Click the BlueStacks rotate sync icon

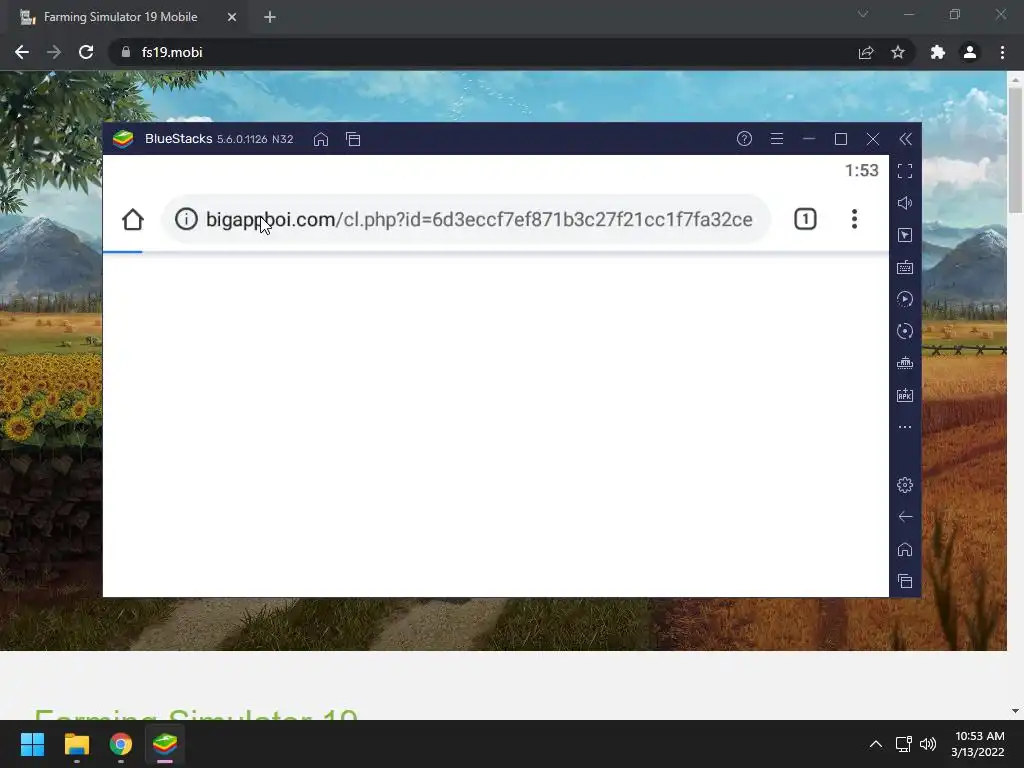point(904,331)
